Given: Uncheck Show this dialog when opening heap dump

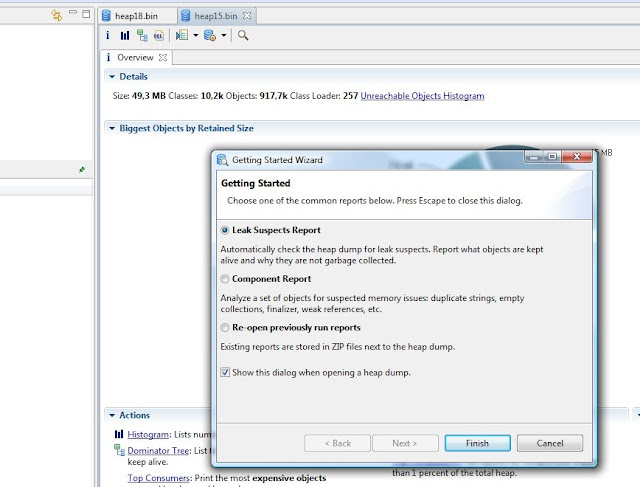Looking at the screenshot, I should point(225,372).
